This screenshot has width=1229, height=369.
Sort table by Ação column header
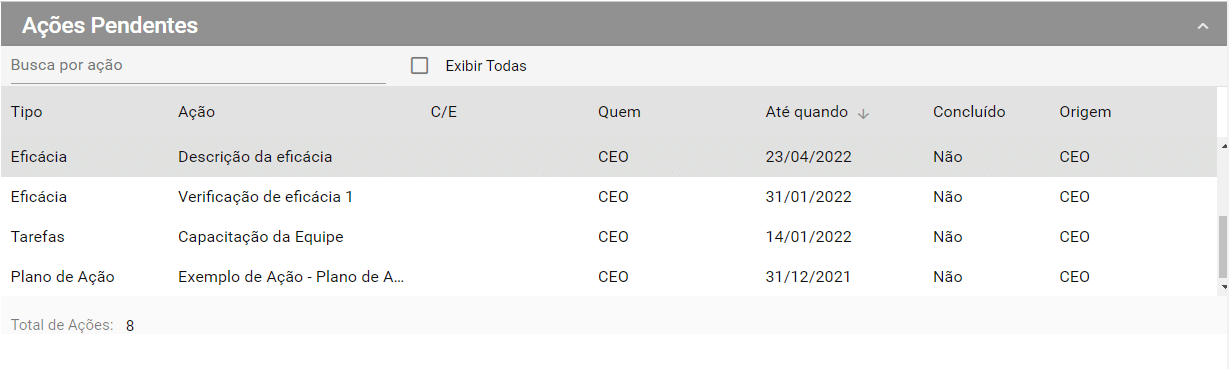point(196,112)
